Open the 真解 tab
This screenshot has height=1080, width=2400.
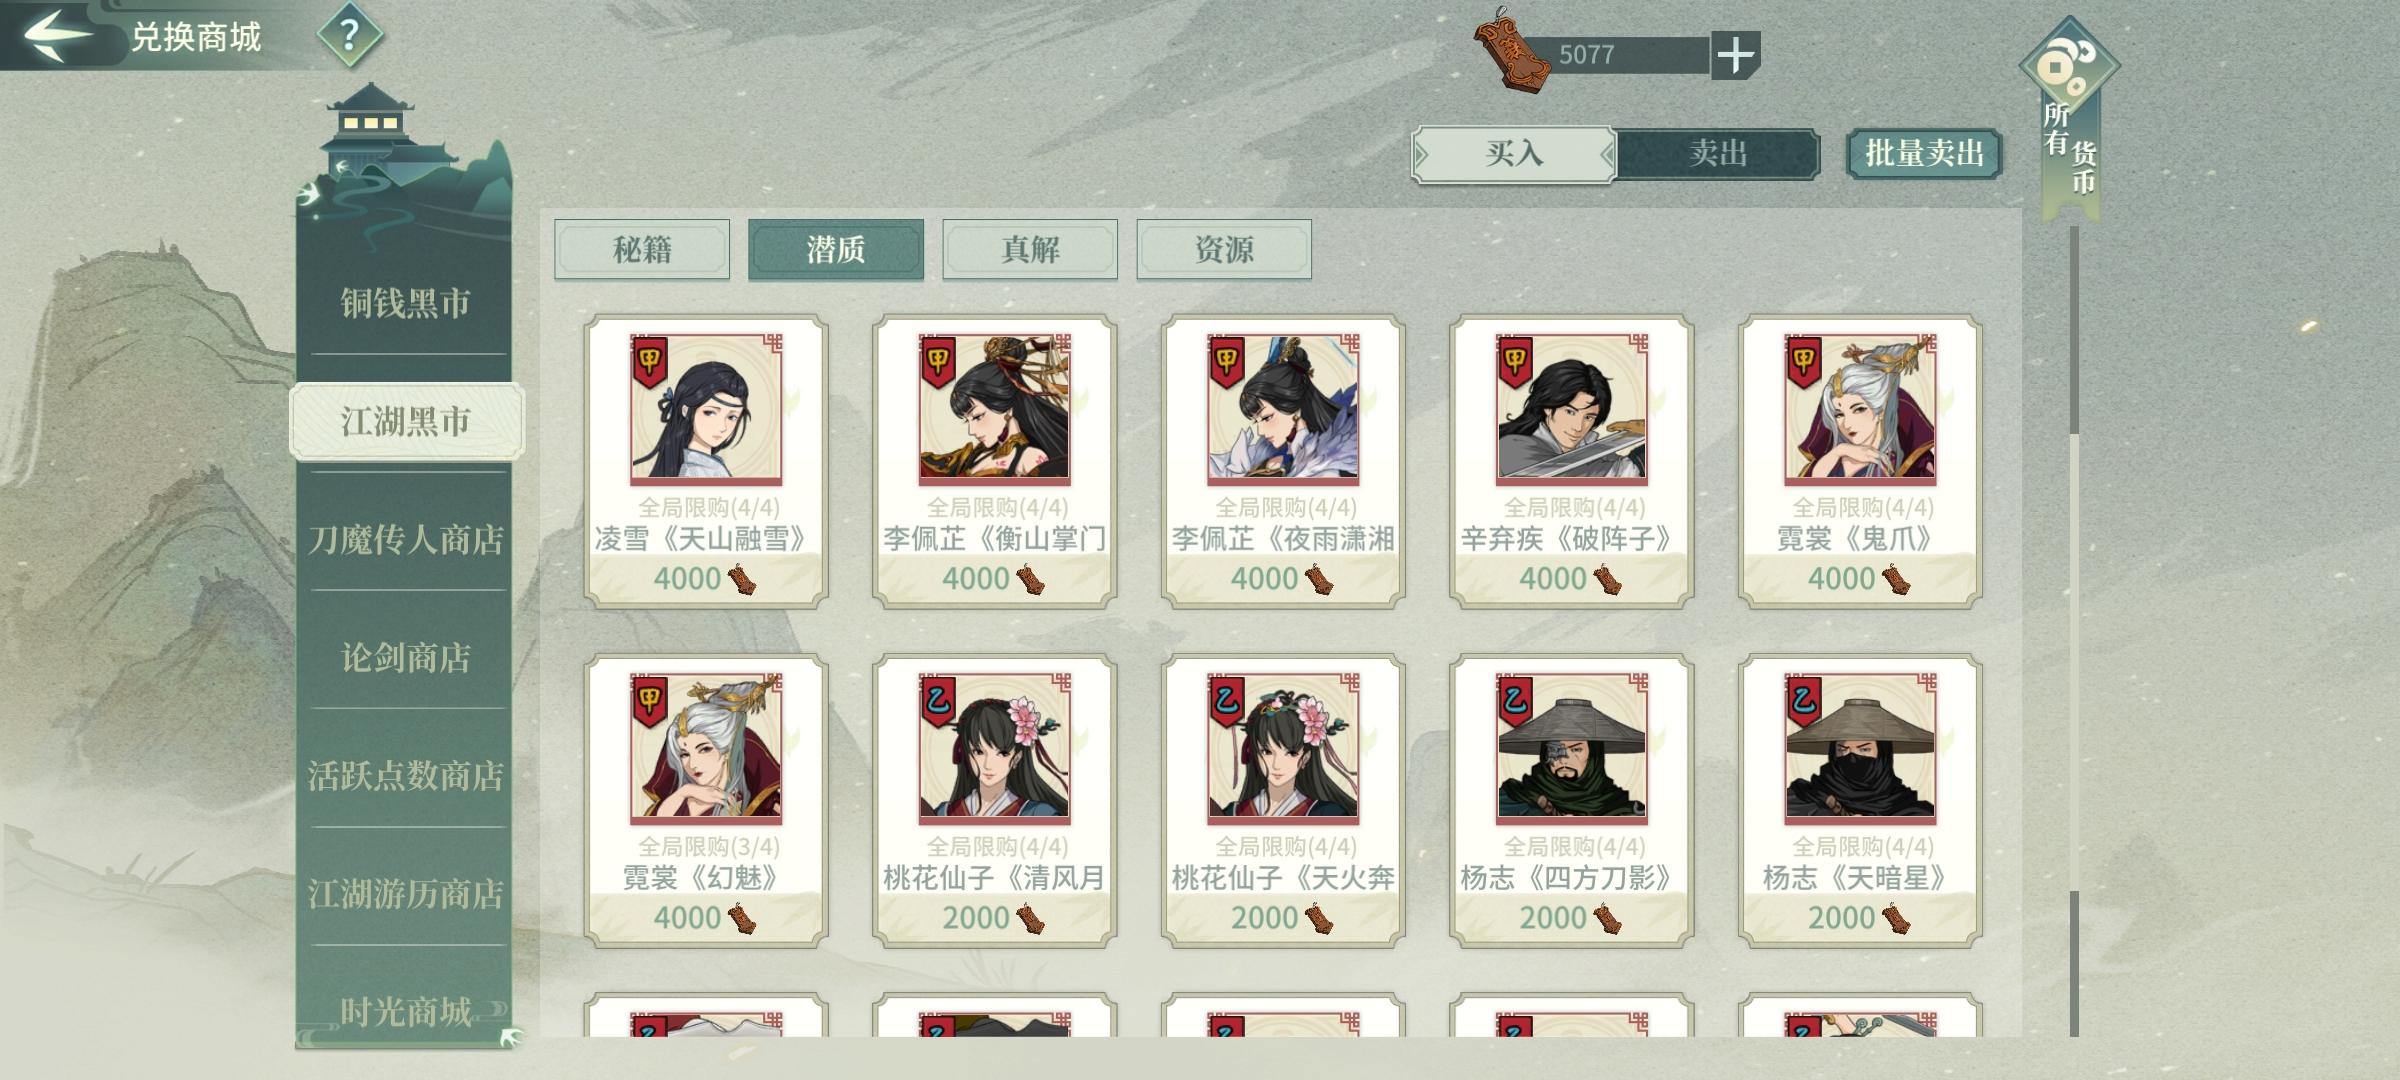(x=1030, y=249)
